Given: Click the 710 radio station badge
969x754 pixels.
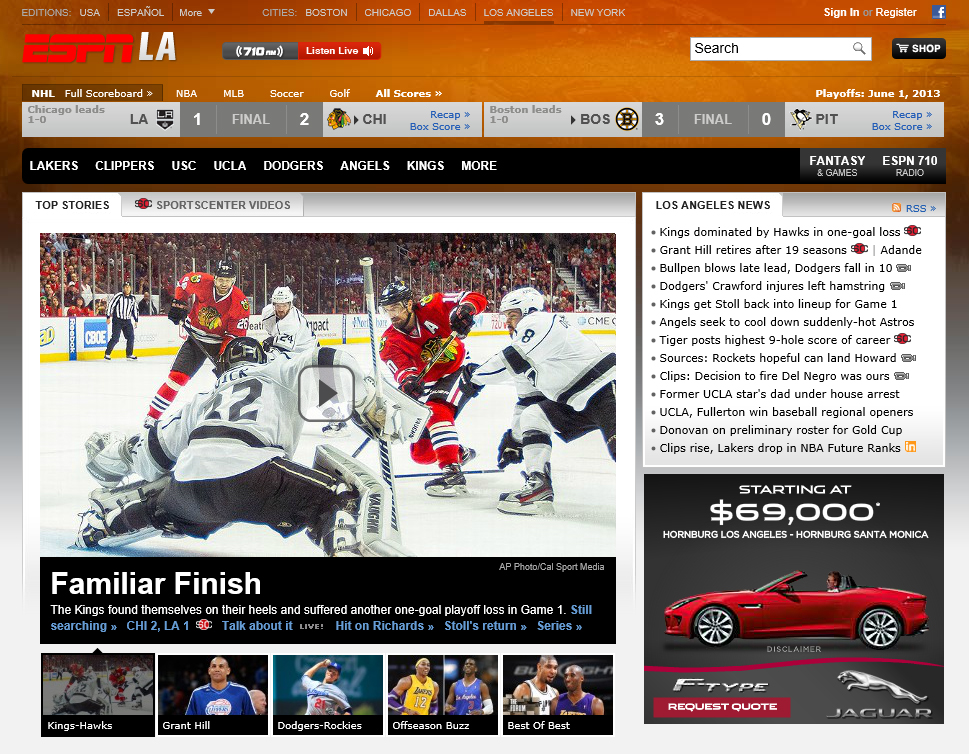Looking at the screenshot, I should click(260, 51).
